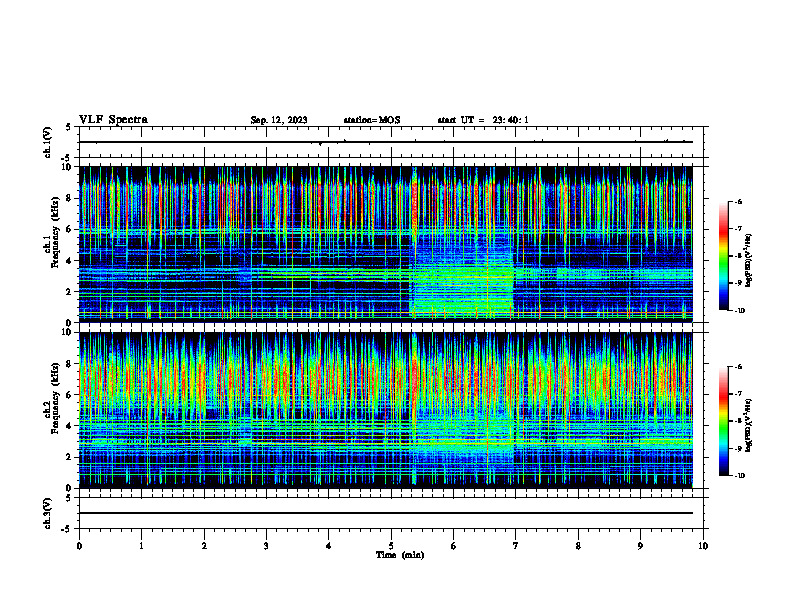792x612 pixels.
Task: Click the "Time (min)" x-axis label
Action: (400, 555)
